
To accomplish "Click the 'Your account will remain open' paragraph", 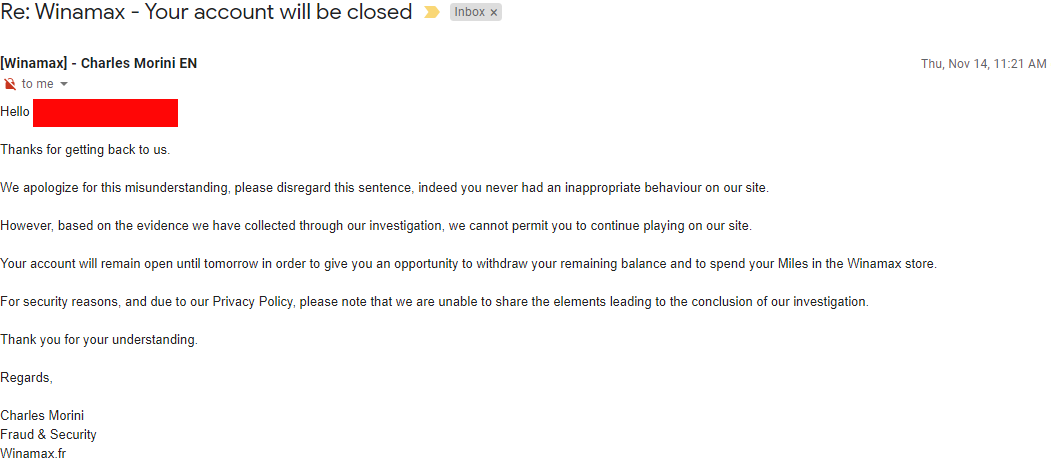I will (468, 264).
